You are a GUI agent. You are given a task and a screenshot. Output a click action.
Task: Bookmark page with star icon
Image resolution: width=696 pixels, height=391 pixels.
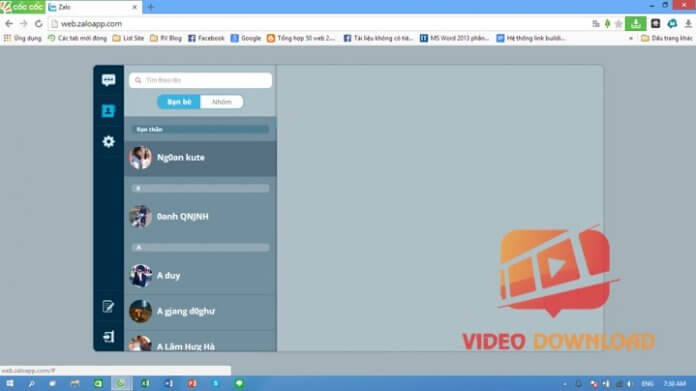[619, 24]
